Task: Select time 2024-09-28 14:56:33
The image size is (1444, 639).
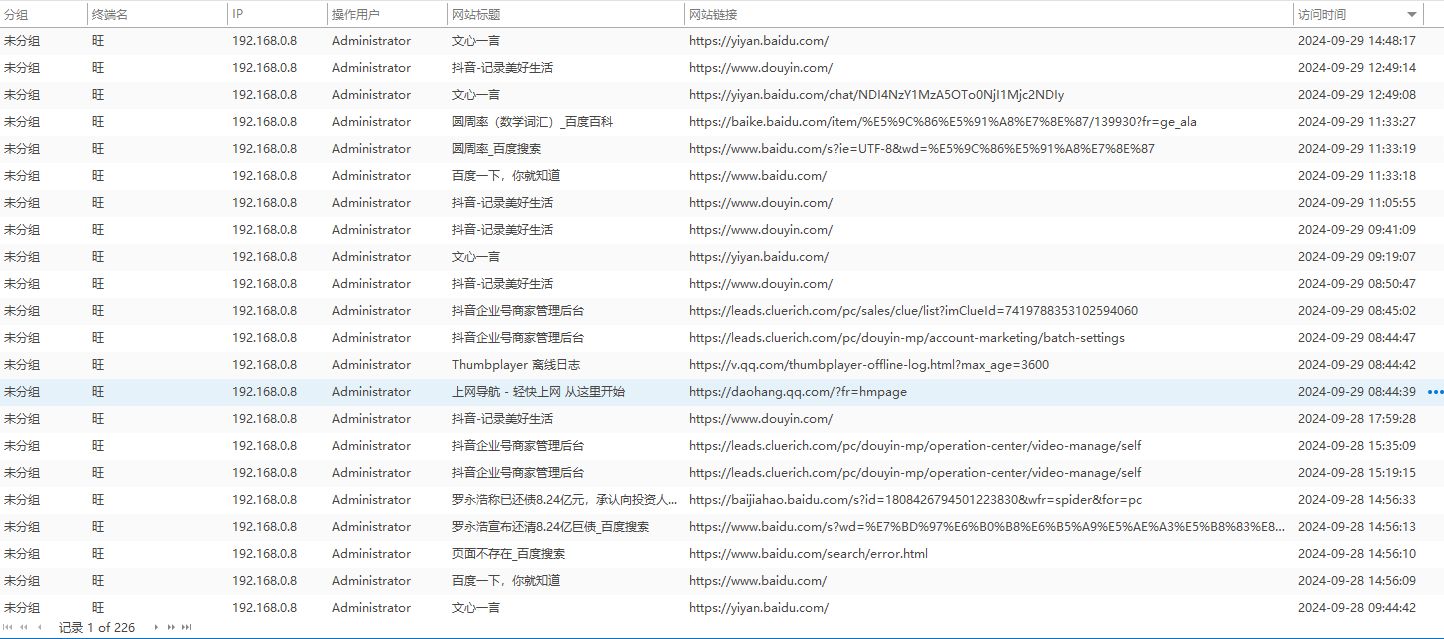Action: tap(1357, 500)
